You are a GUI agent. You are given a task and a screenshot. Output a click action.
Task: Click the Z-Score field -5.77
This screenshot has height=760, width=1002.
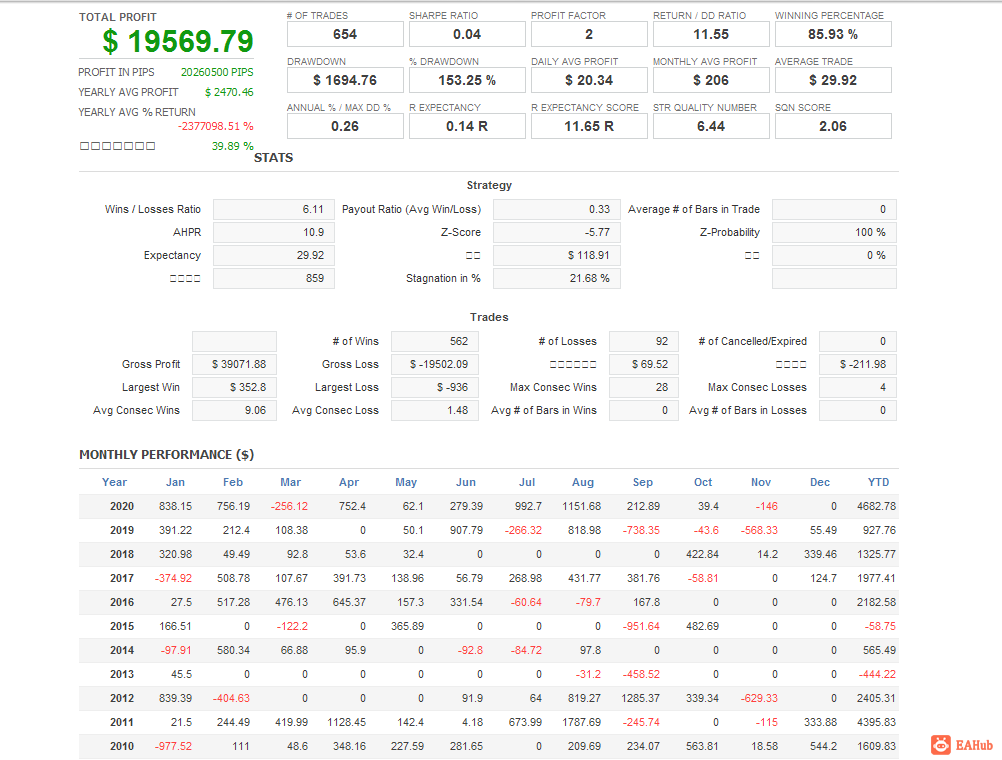(557, 233)
